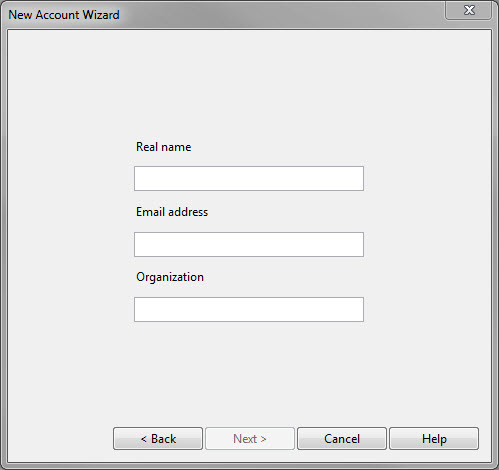Click the New Account Wizard title
Image resolution: width=499 pixels, height=470 pixels.
click(x=64, y=15)
